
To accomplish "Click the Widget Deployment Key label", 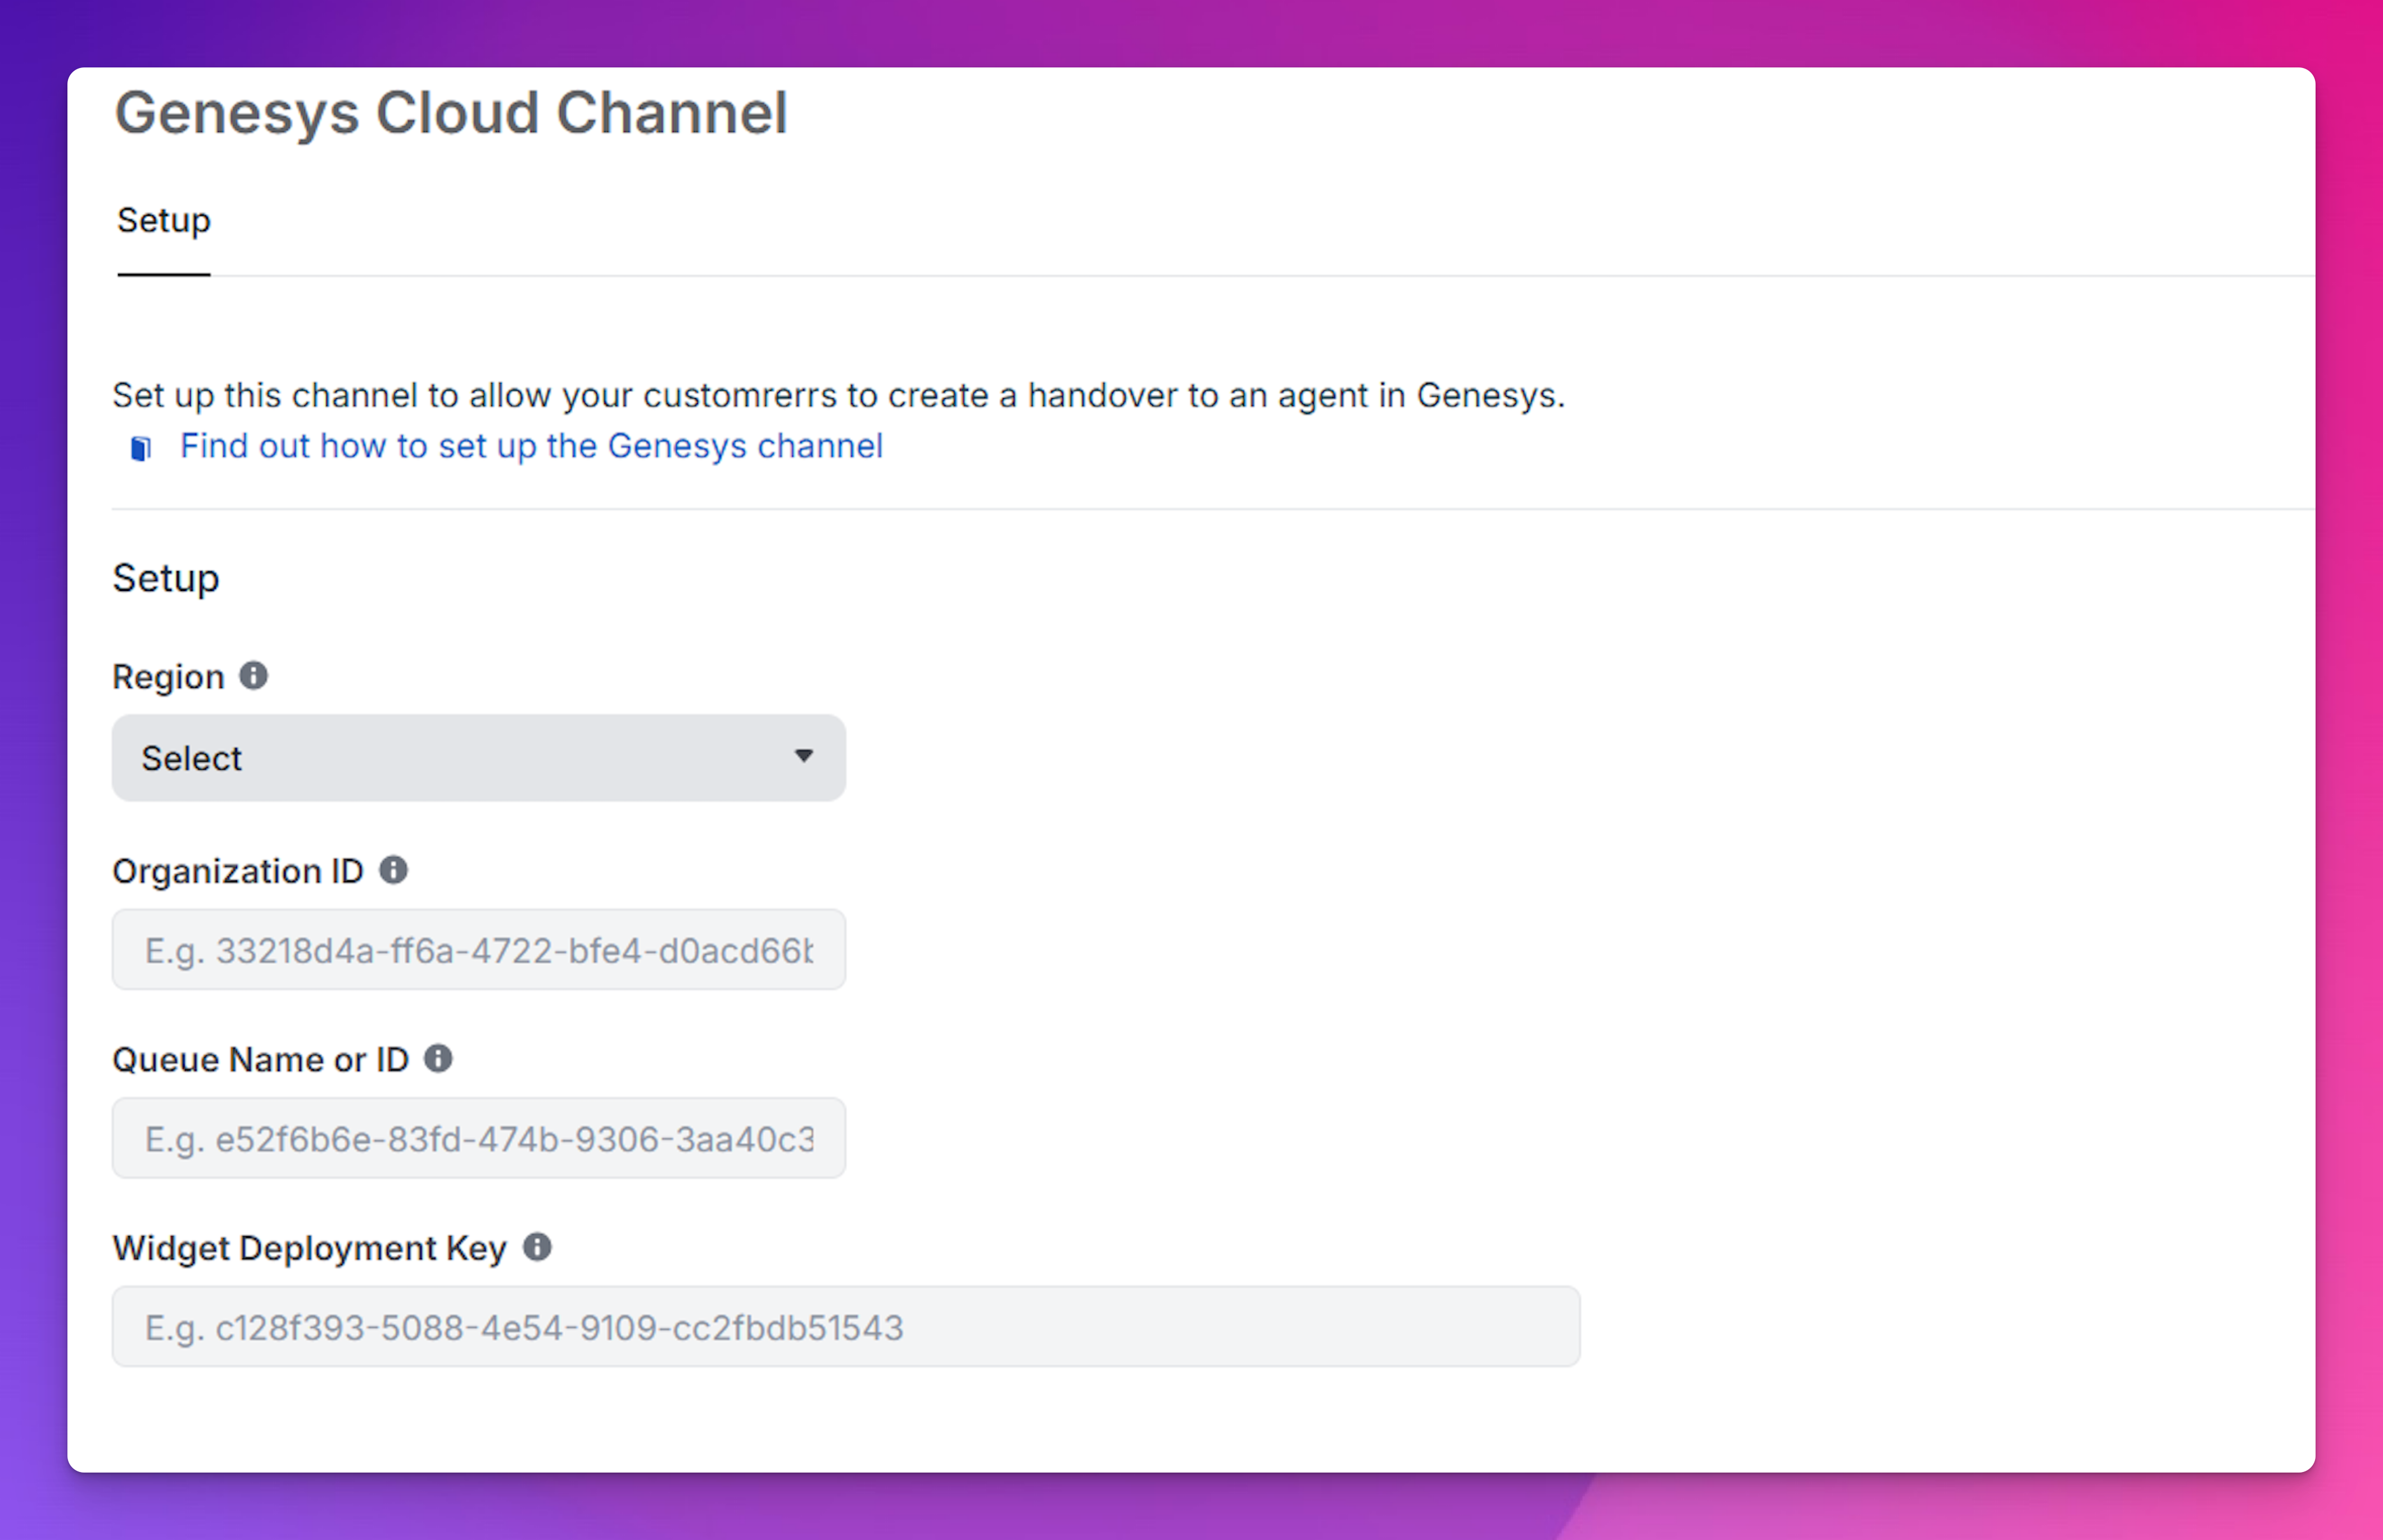I will click(x=309, y=1248).
